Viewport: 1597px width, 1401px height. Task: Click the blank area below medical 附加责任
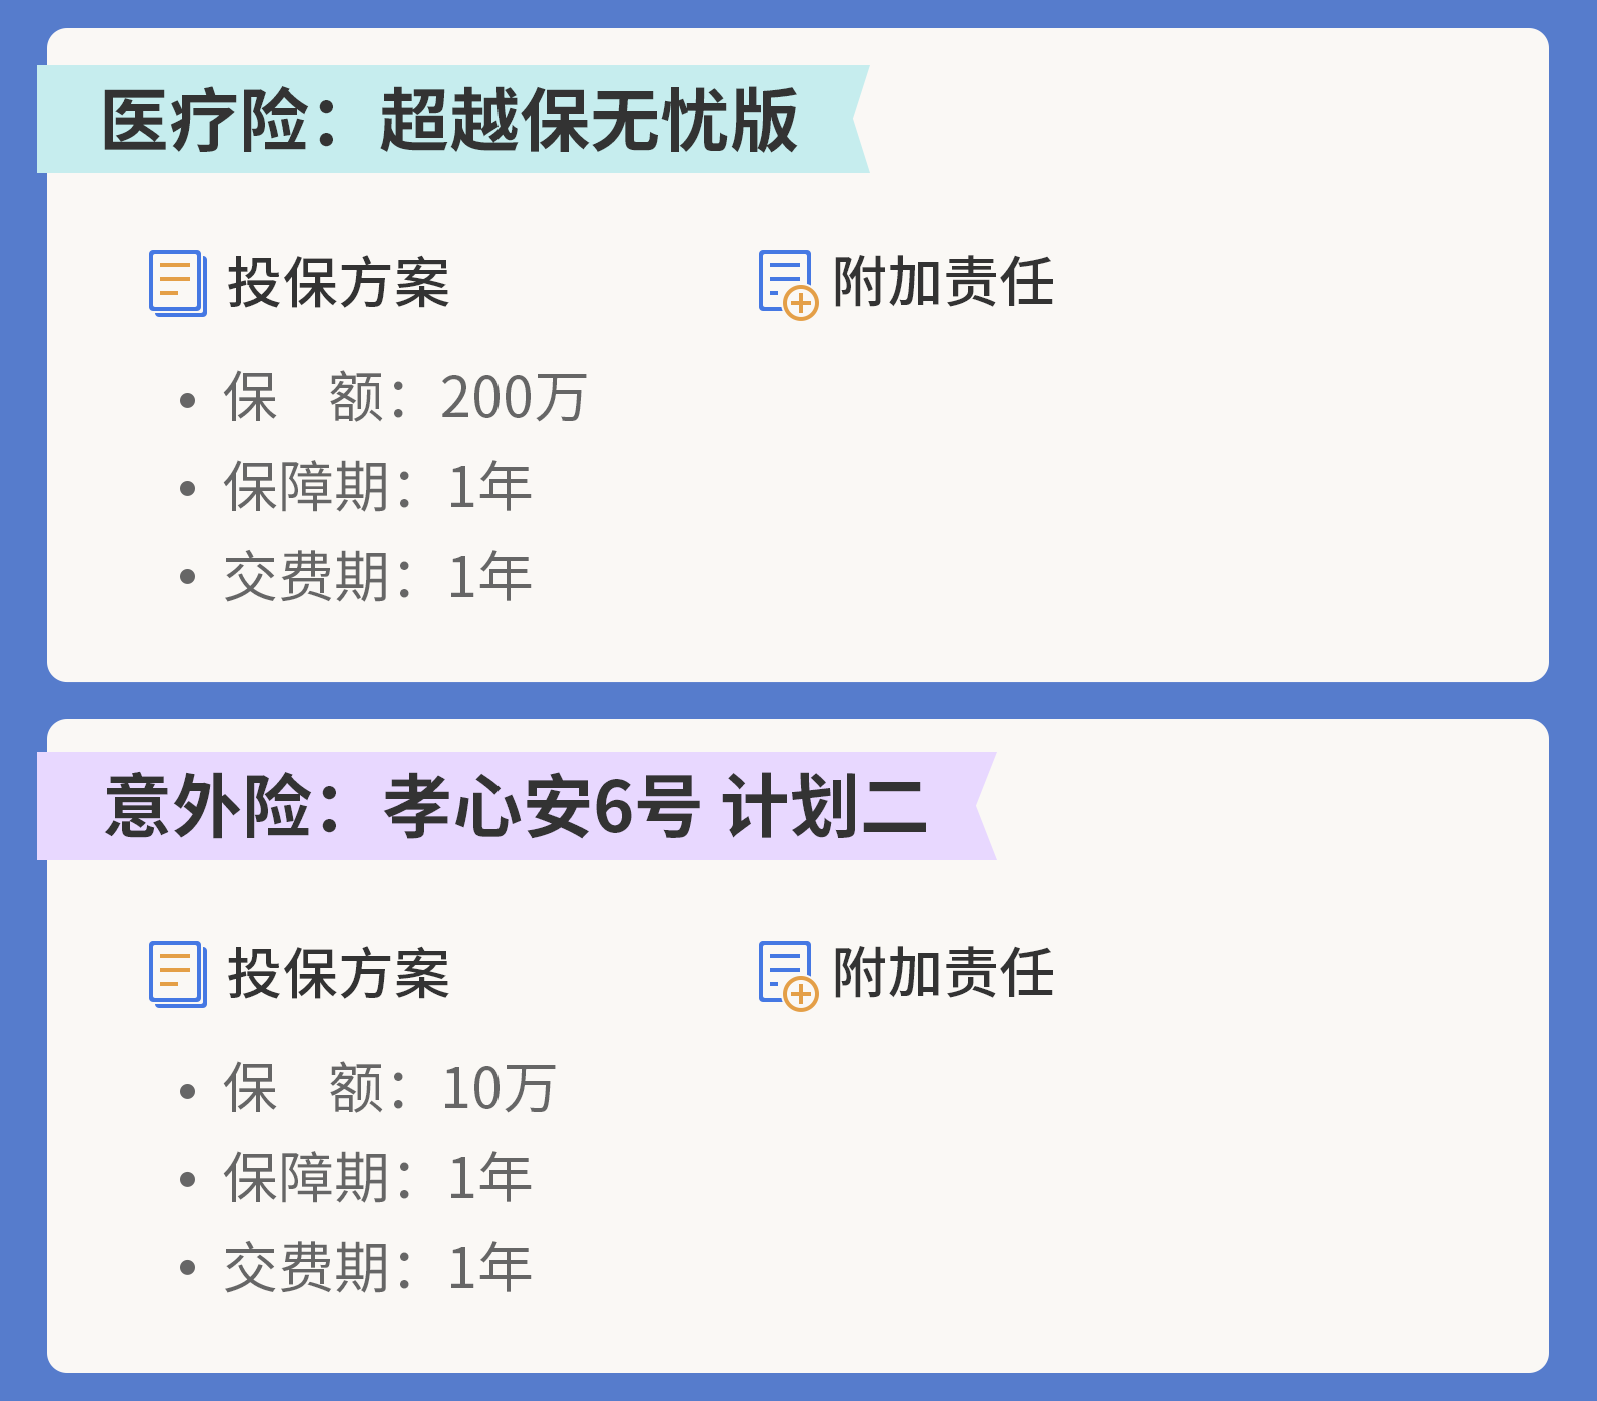tap(1000, 480)
